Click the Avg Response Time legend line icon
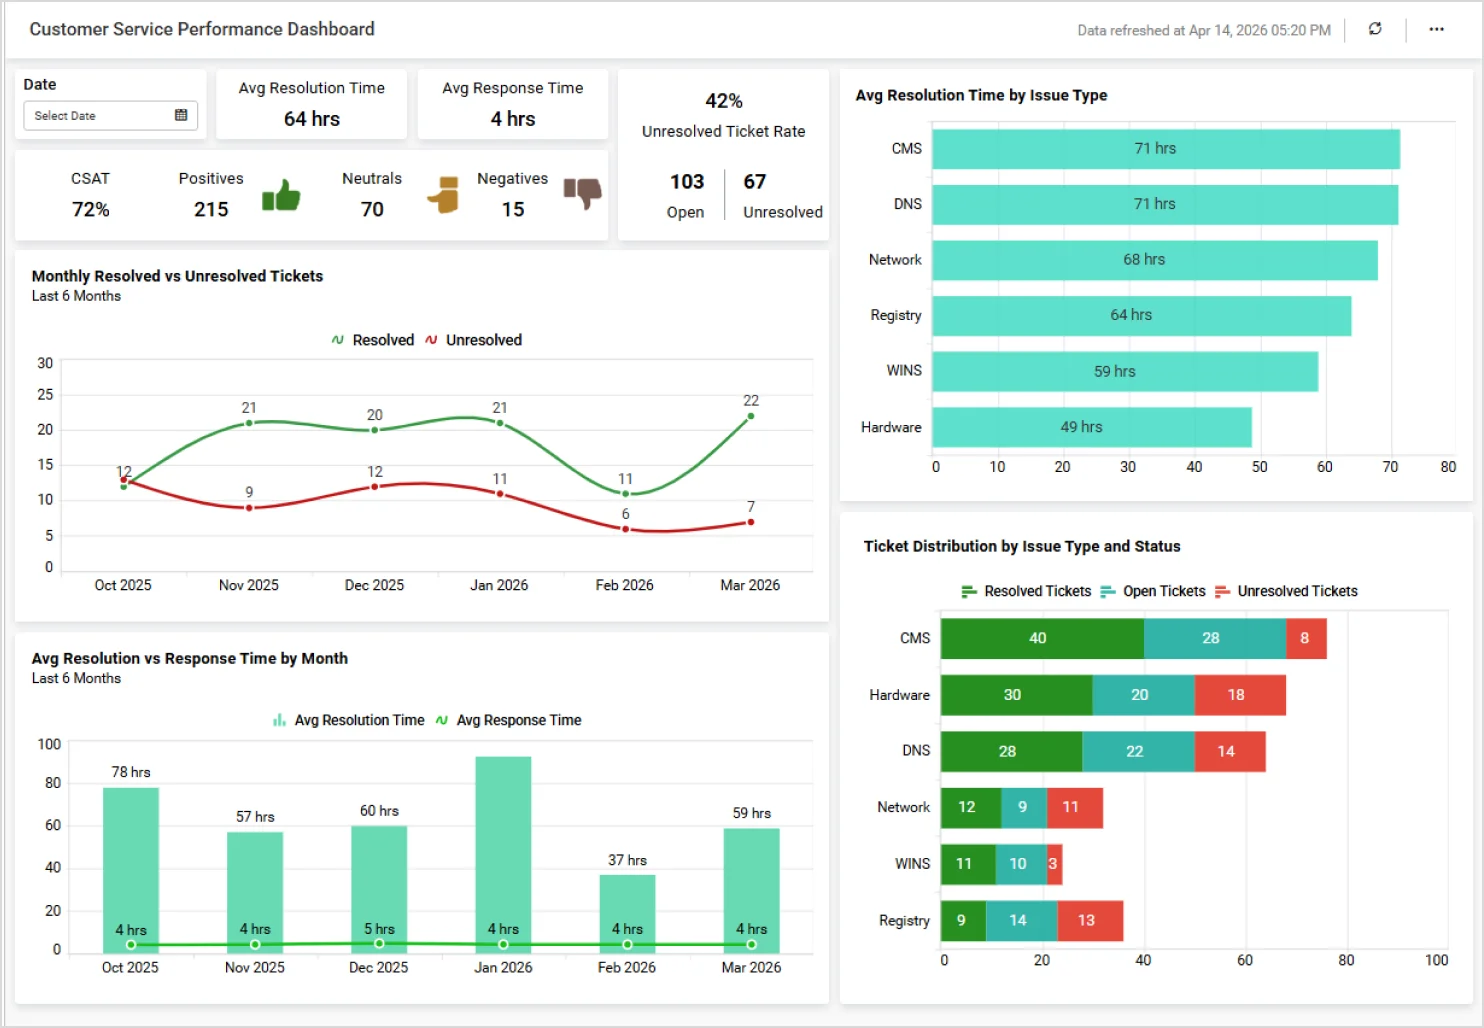Image resolution: width=1484 pixels, height=1028 pixels. click(x=441, y=720)
